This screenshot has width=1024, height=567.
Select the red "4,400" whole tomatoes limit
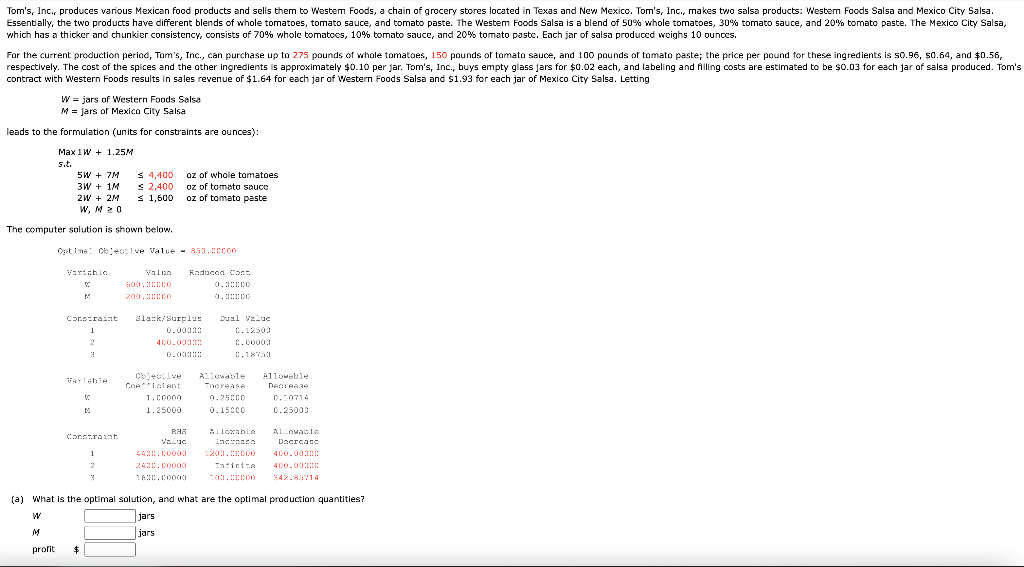161,175
